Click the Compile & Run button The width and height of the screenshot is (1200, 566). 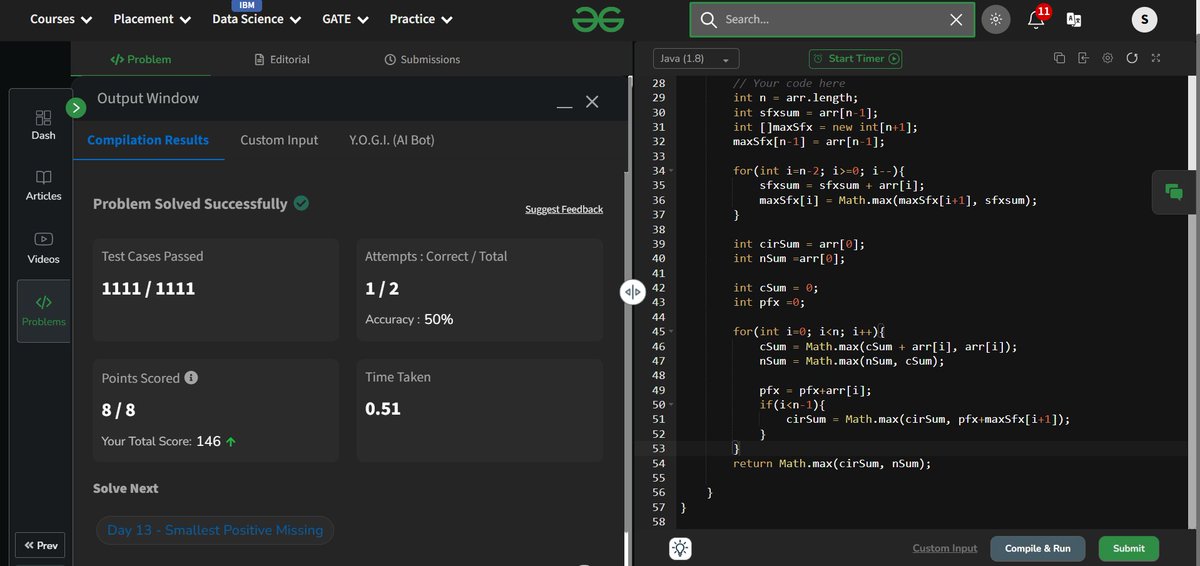pos(1038,548)
